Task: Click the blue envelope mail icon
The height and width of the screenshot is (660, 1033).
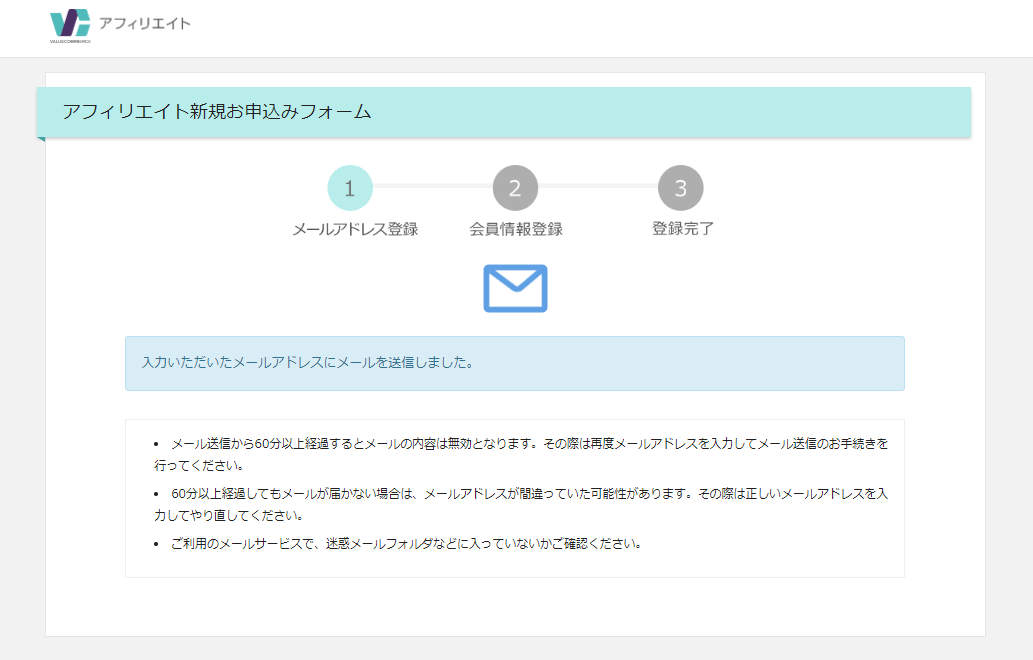Action: [515, 288]
